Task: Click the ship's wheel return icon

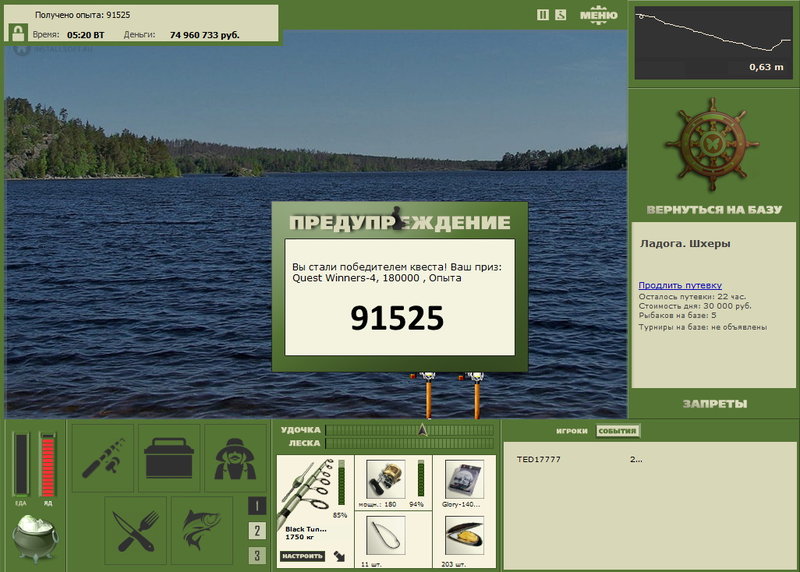Action: pyautogui.click(x=712, y=145)
